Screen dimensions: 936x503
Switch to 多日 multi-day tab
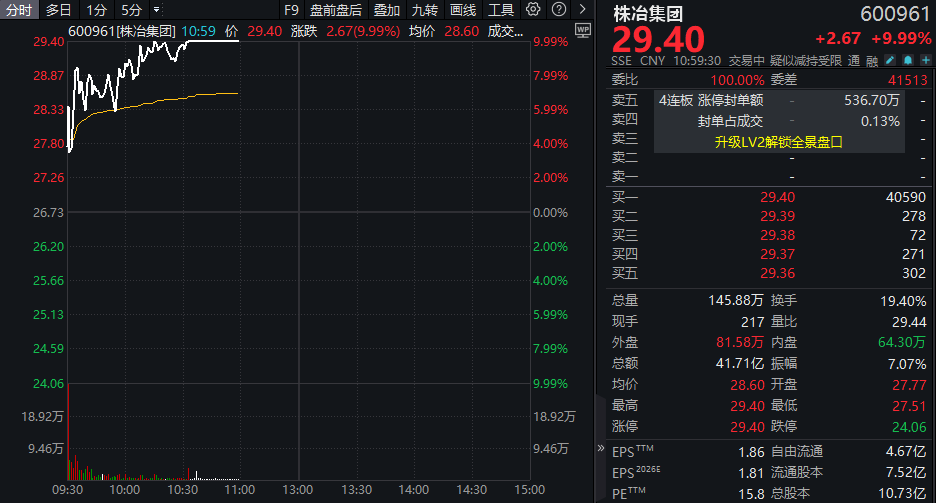click(58, 10)
